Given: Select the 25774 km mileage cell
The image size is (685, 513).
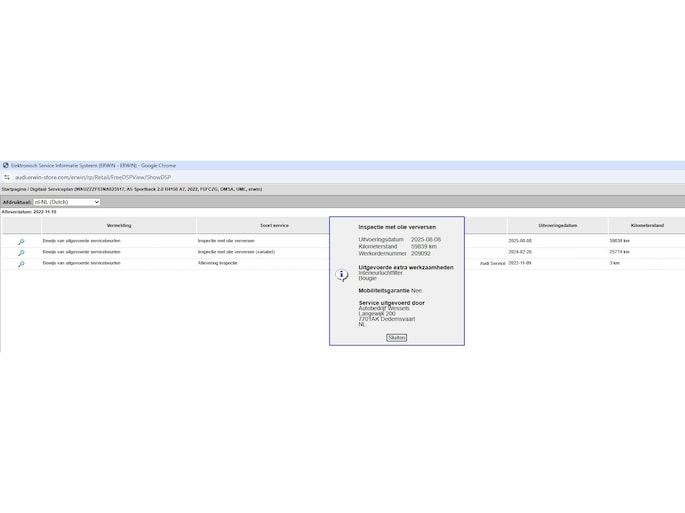Looking at the screenshot, I should tap(620, 252).
